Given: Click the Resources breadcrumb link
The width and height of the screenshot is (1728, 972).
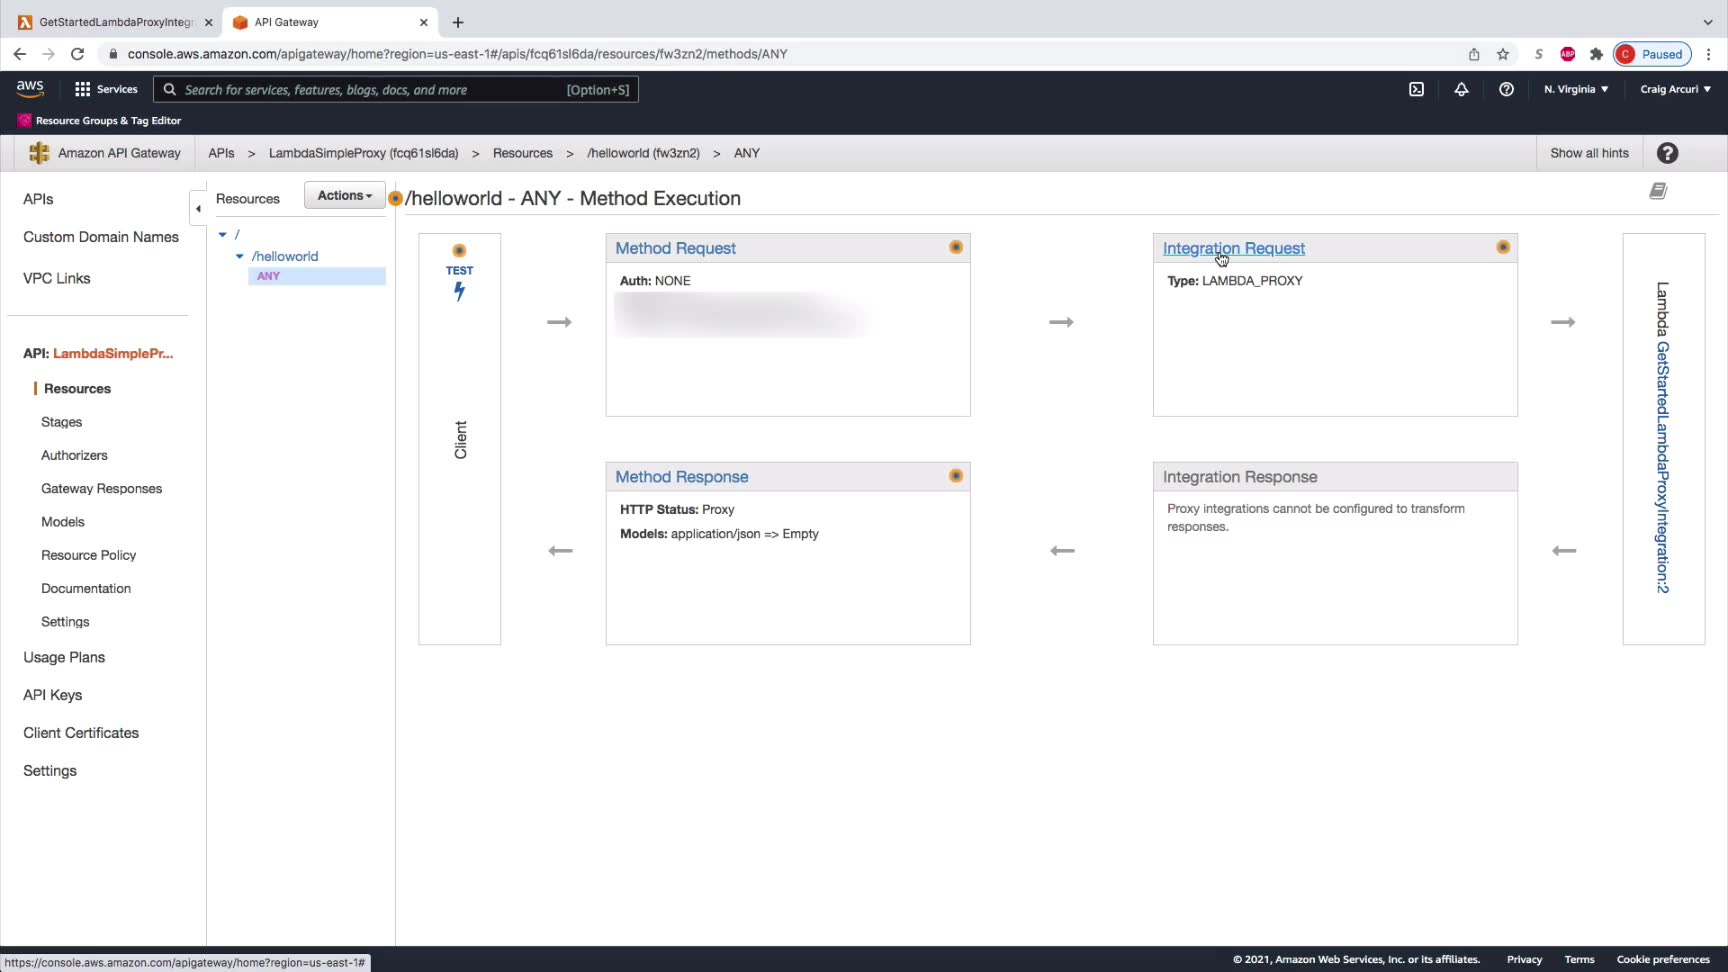Looking at the screenshot, I should (x=522, y=153).
